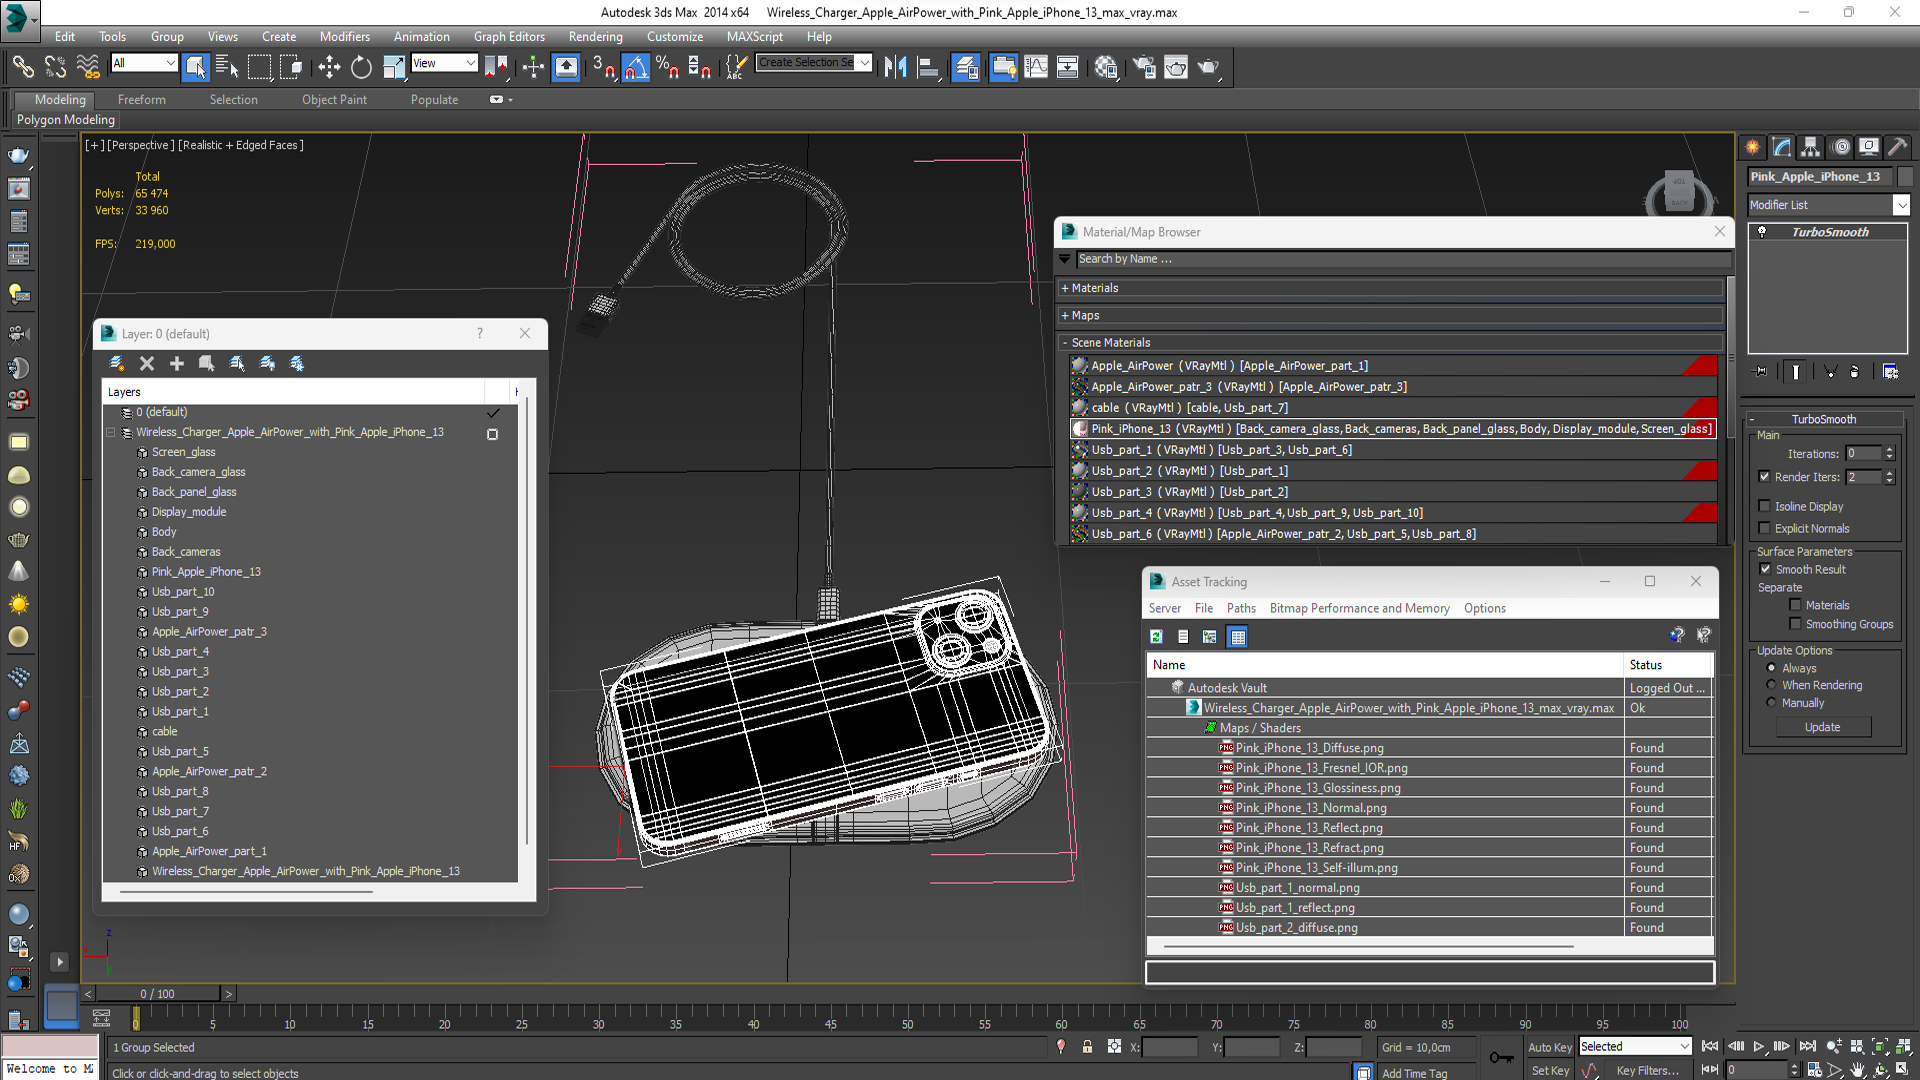This screenshot has width=1920, height=1080.
Task: Select the Pink_iPhone_13 scene material
Action: point(1392,428)
